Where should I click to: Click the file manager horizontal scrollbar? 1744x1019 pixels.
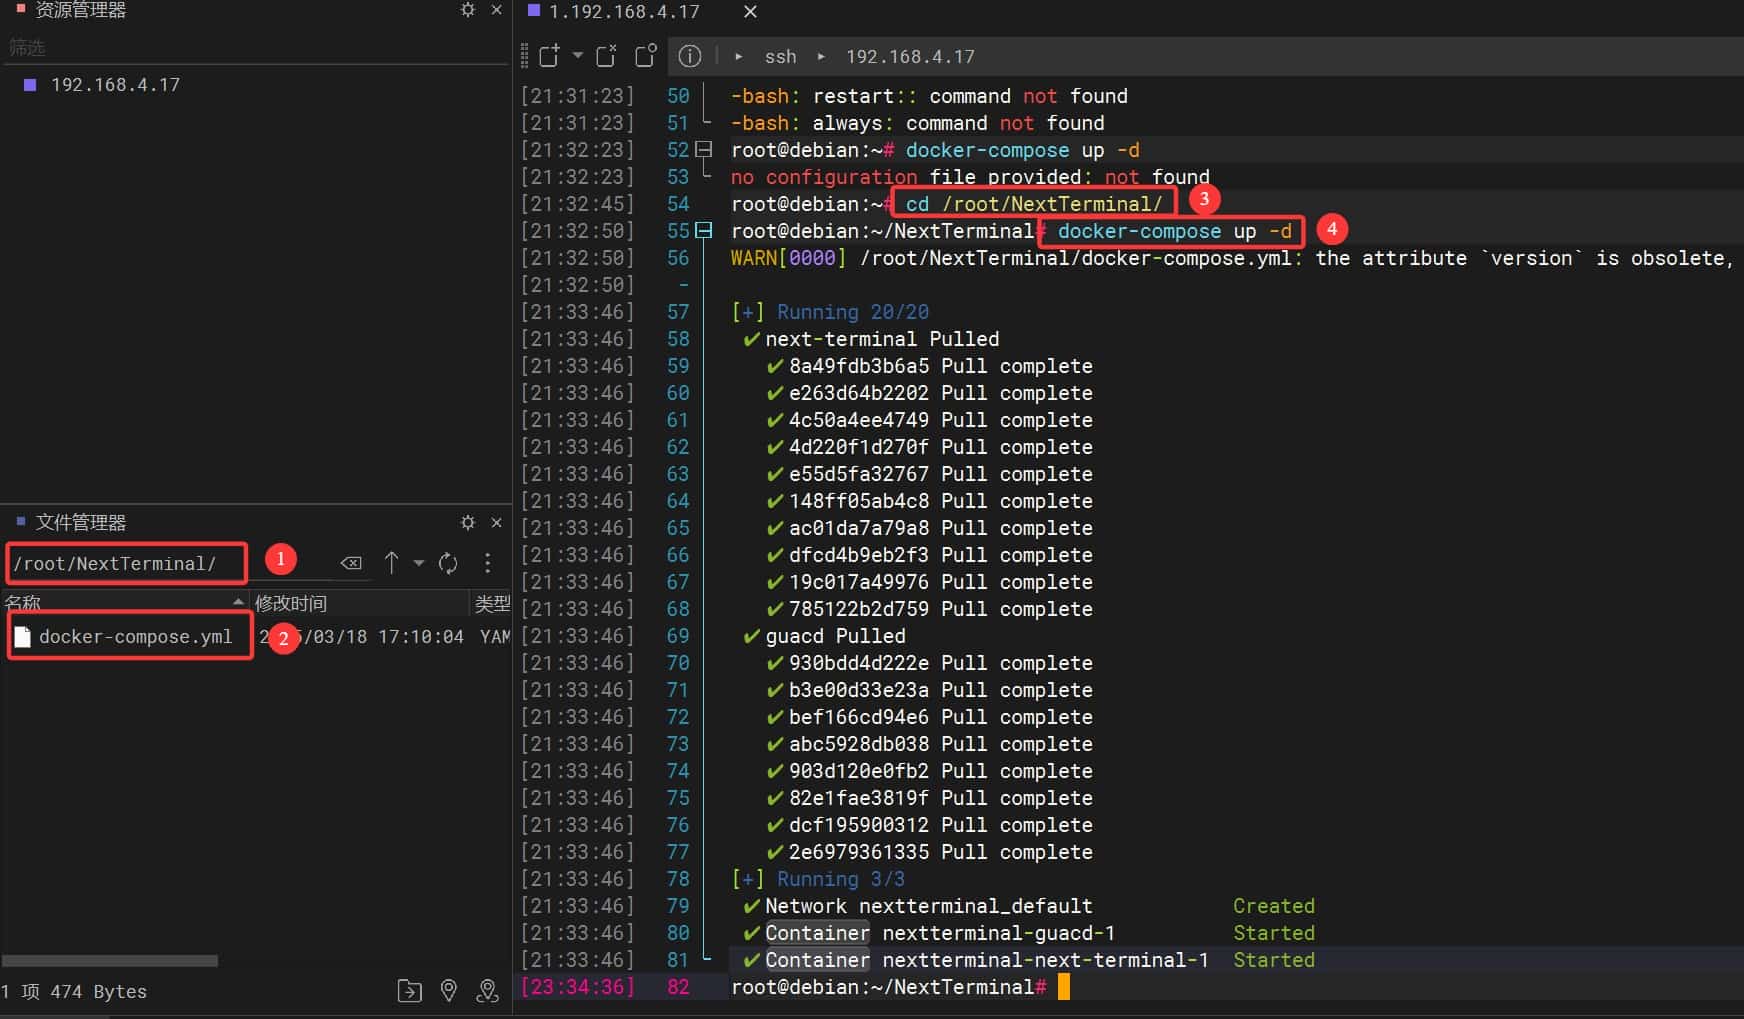(x=110, y=961)
